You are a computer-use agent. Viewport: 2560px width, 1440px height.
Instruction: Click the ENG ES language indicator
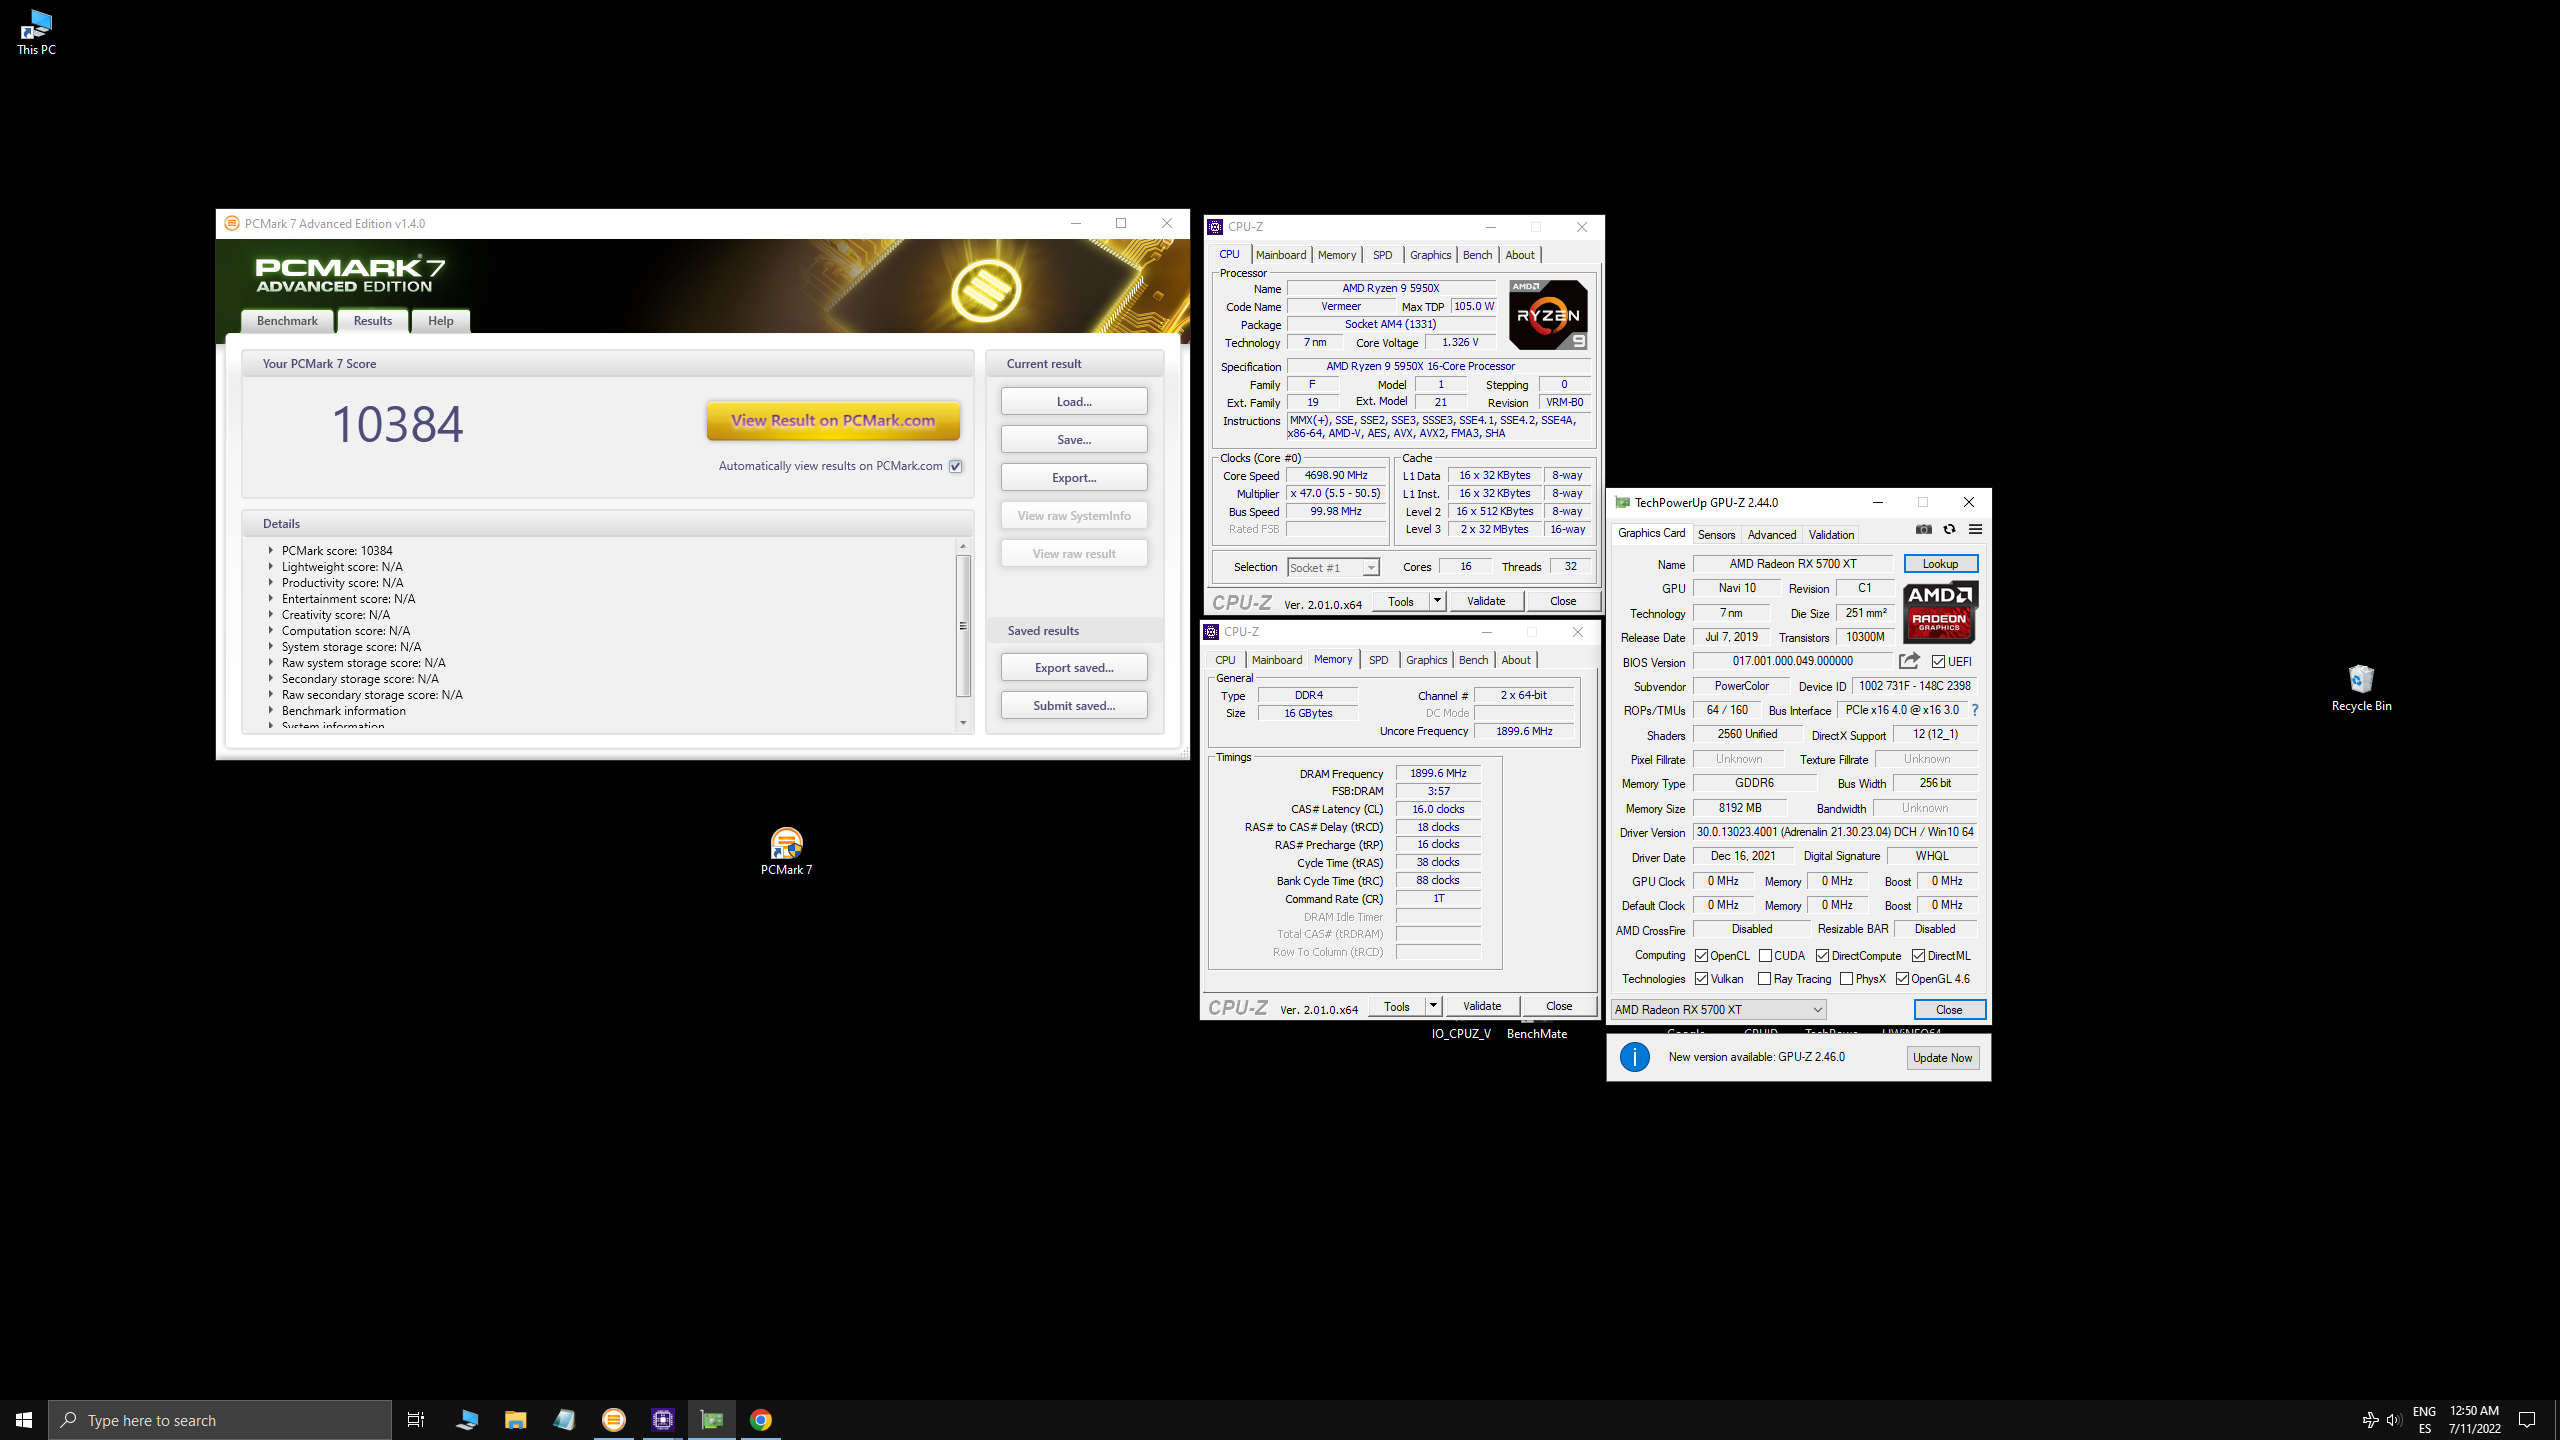[2424, 1420]
